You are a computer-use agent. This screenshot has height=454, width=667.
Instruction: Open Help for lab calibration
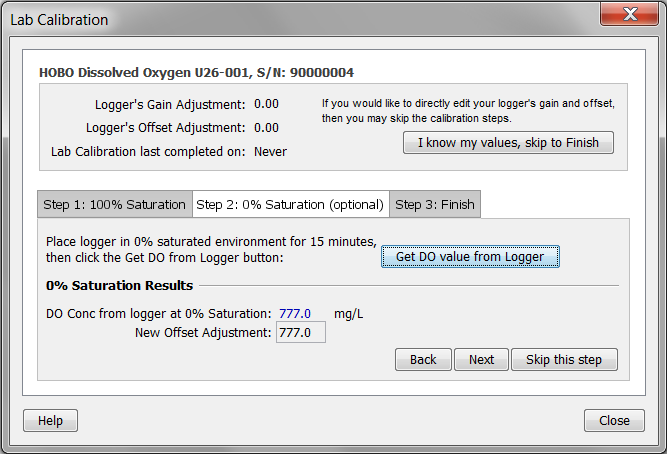point(50,420)
